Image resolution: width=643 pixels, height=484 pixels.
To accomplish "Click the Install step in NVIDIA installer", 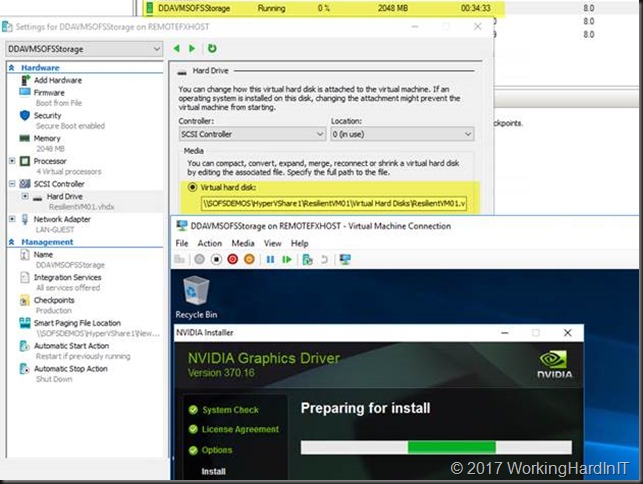I will 213,471.
